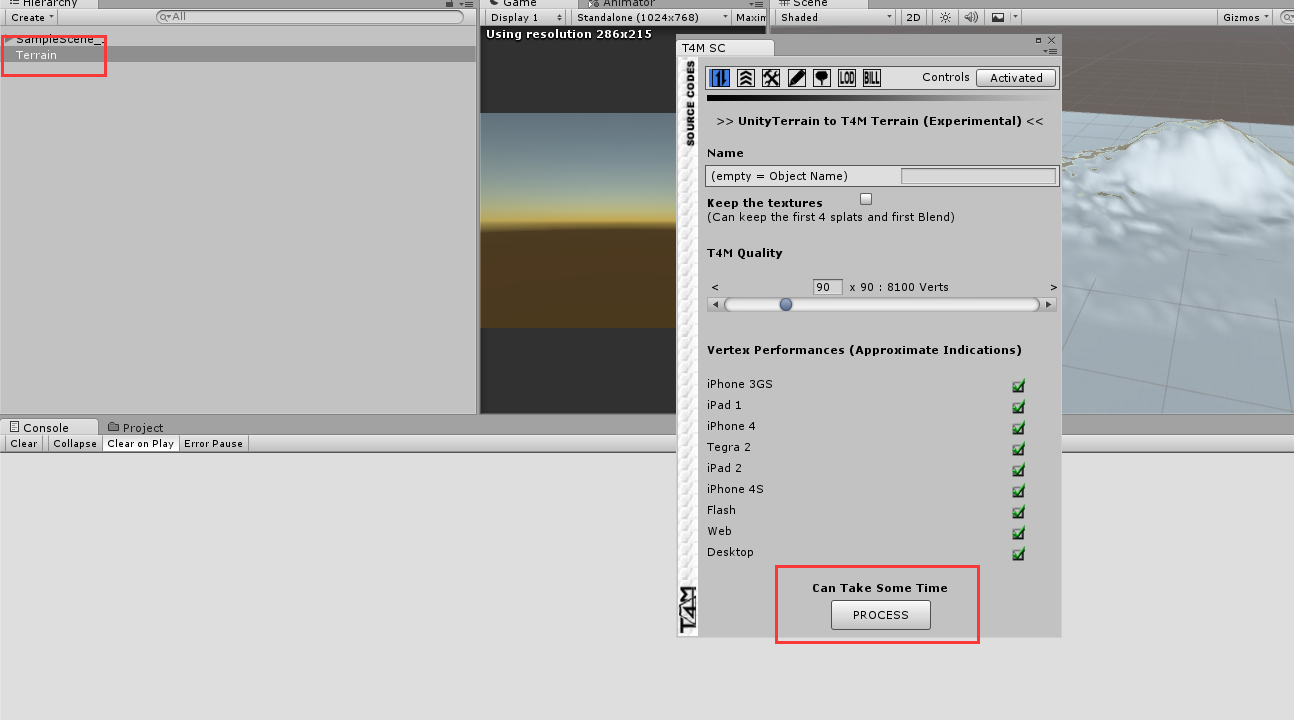The width and height of the screenshot is (1294, 720).
Task: Toggle Clear on Play in Console
Action: (140, 443)
